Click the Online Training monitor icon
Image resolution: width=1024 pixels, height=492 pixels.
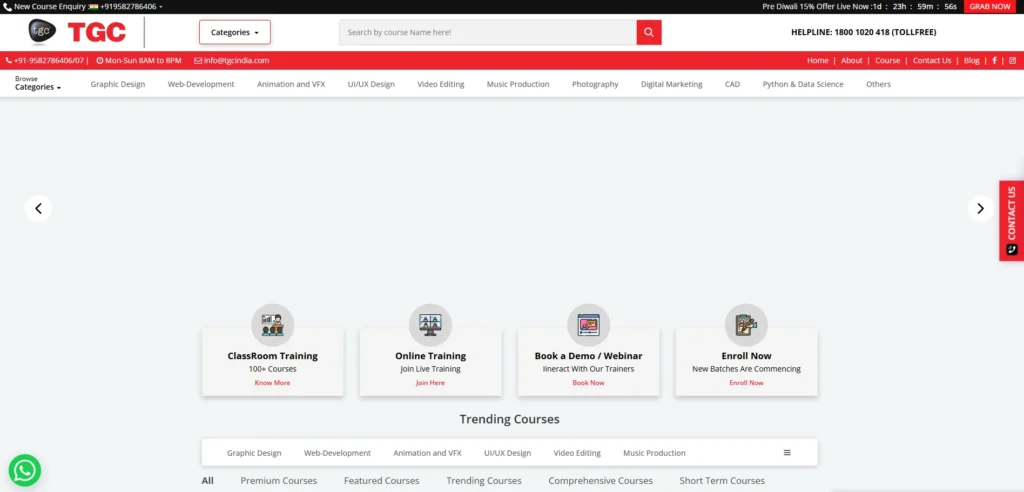pyautogui.click(x=430, y=325)
